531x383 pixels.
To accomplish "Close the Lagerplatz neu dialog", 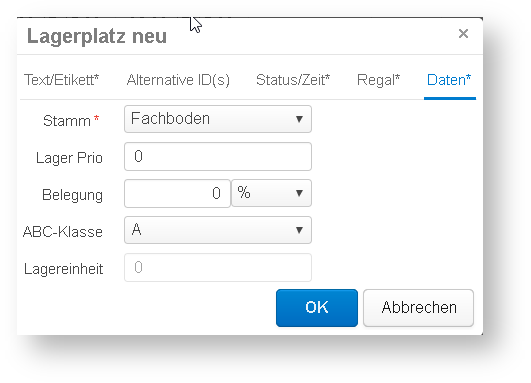I will [x=463, y=34].
